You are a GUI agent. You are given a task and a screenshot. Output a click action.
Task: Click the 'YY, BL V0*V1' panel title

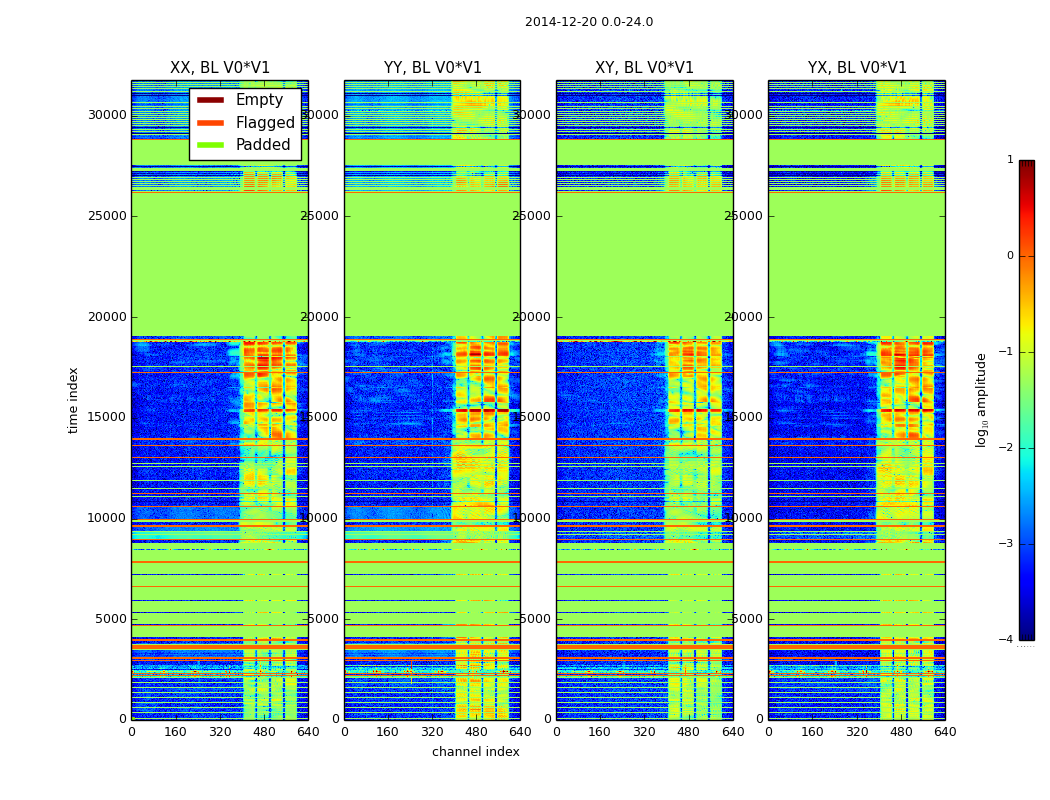(x=432, y=68)
